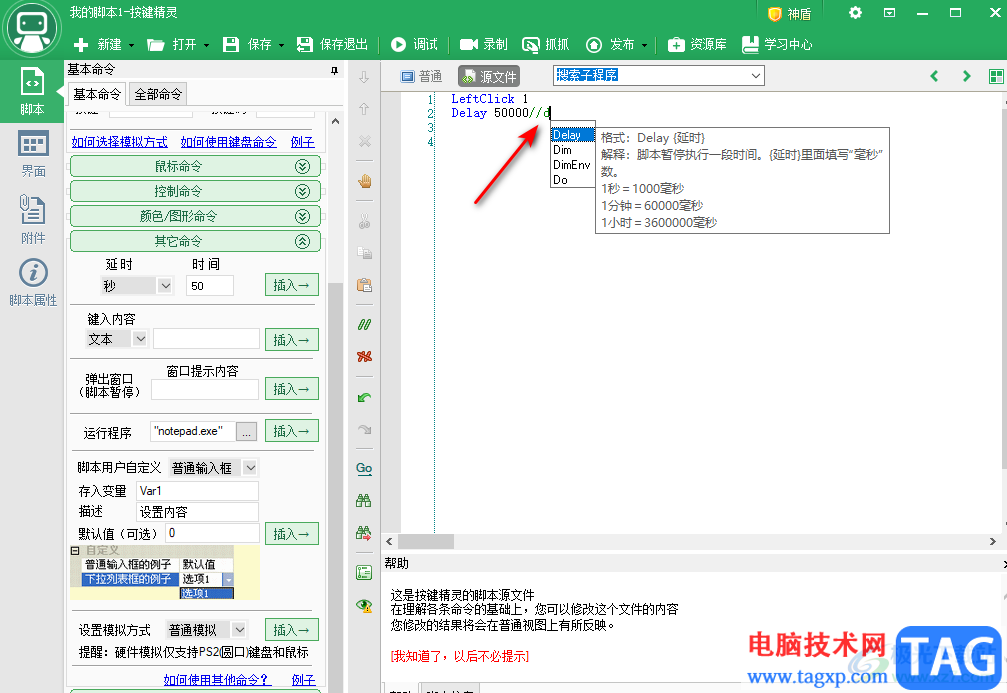
Task: Click the green undo arrow icon
Action: click(x=364, y=397)
